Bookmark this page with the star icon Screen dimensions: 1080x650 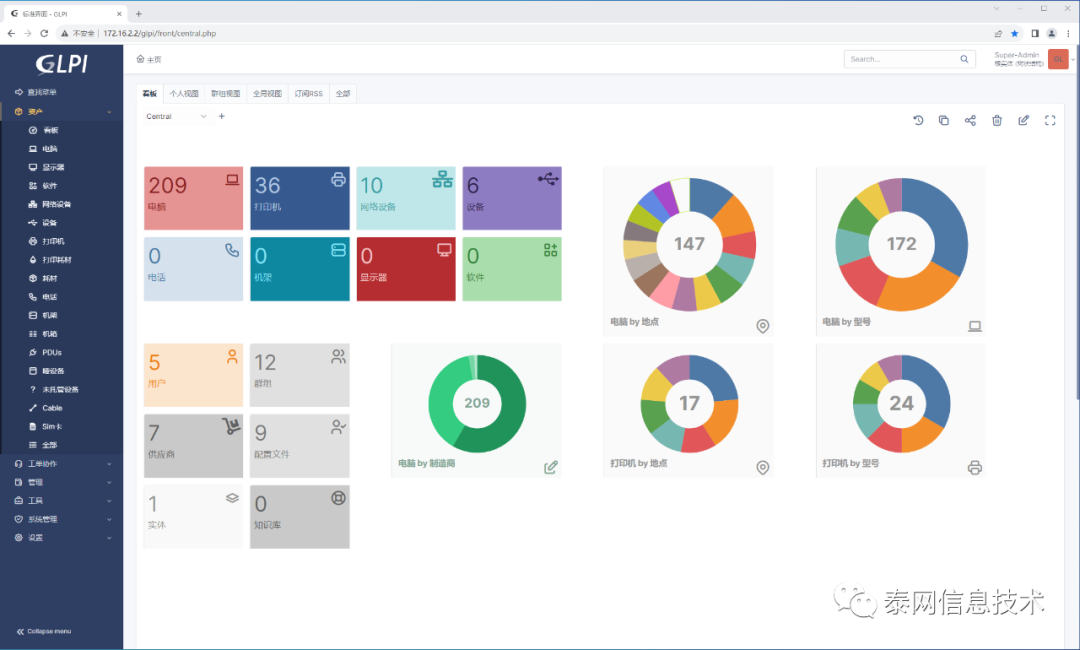pos(1015,33)
